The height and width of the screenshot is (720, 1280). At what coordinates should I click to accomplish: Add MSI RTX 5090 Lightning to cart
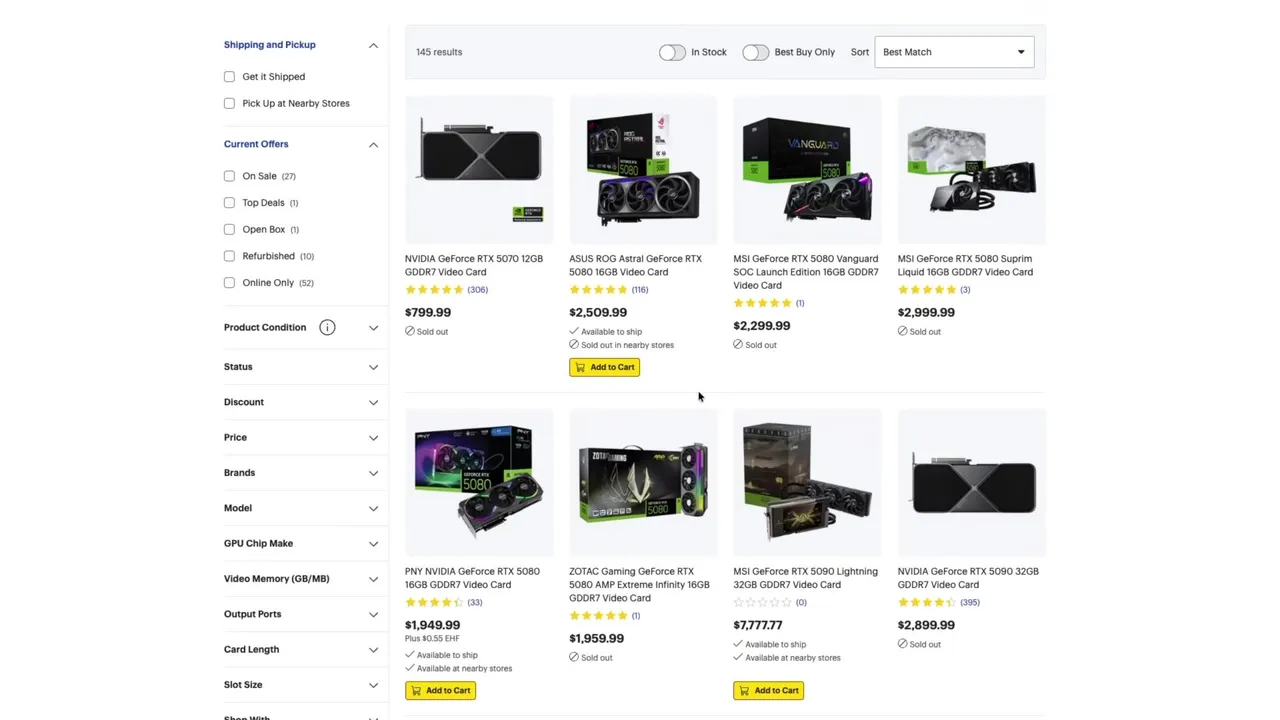pos(768,690)
